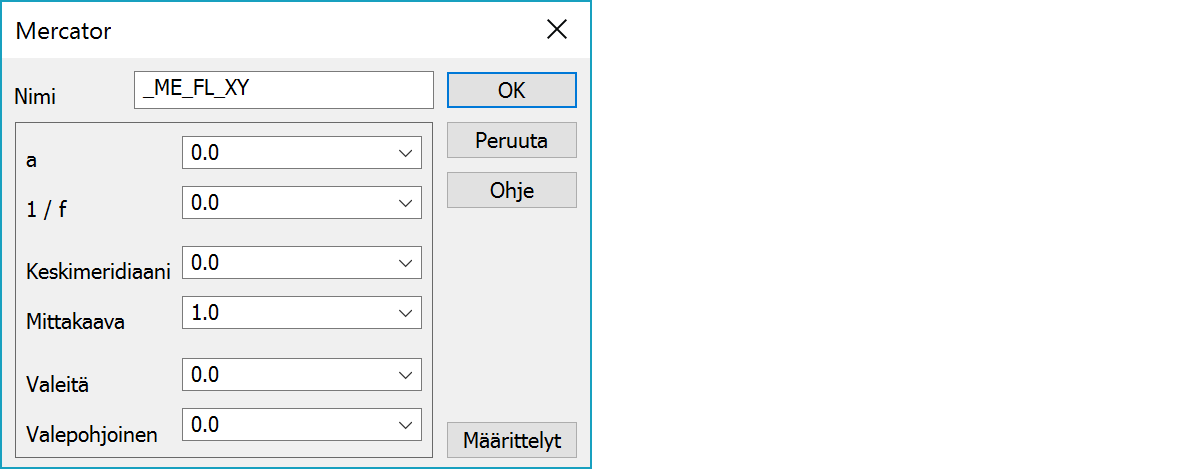Expand the Keskimeridiaani dropdown arrow
The image size is (1200, 469).
click(x=405, y=263)
